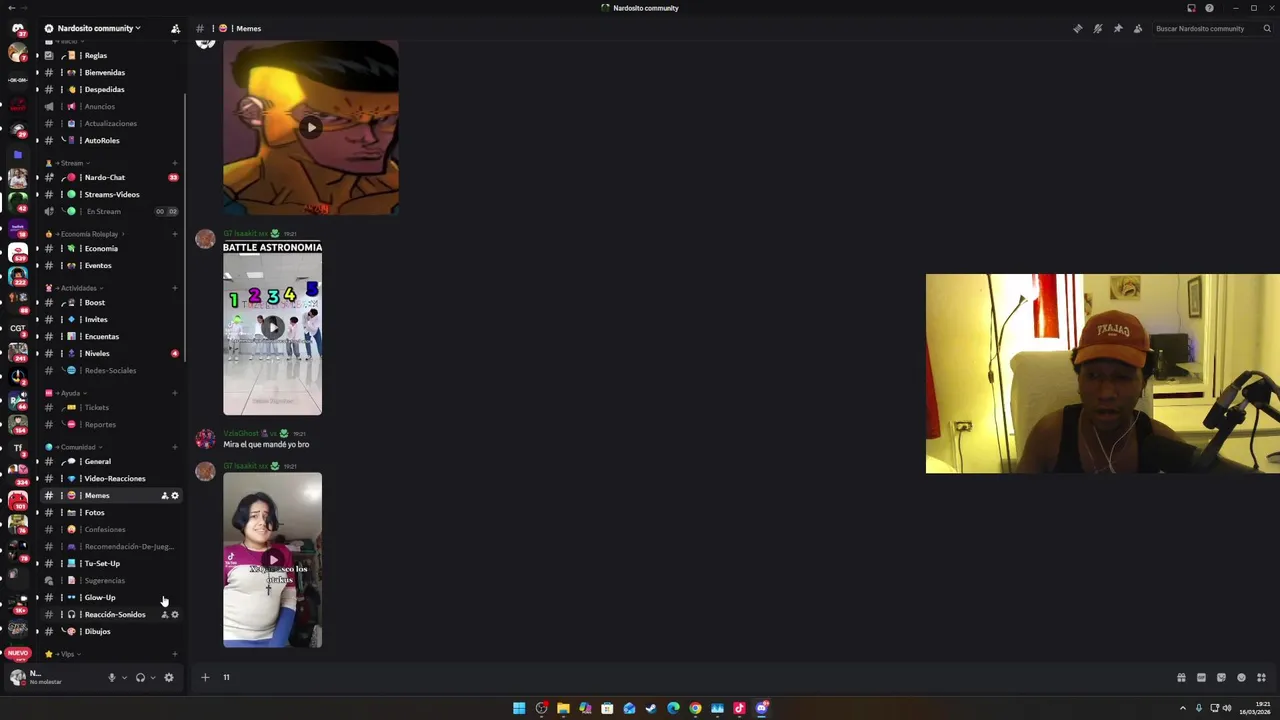Collapse the Economía Roleplay category
Screen dimensions: 1280x720
coord(85,234)
